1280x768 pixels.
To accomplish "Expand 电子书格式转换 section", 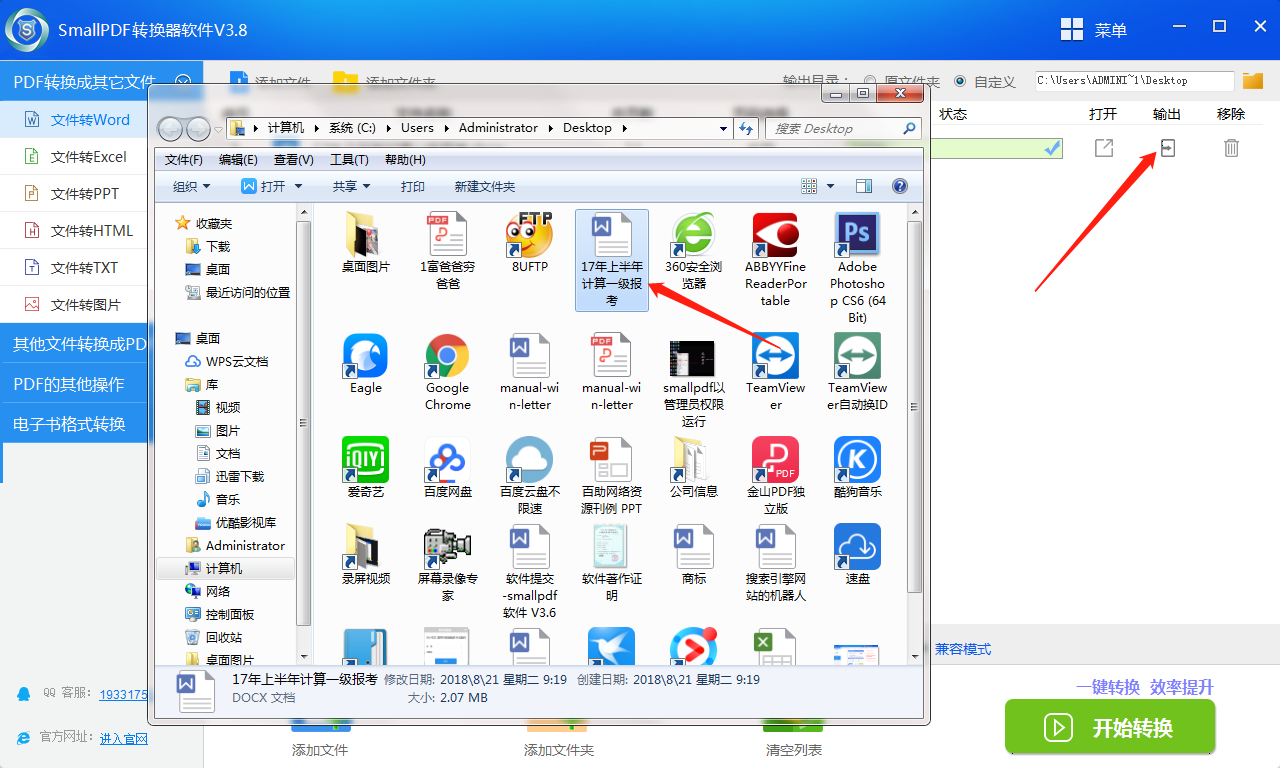I will (75, 424).
